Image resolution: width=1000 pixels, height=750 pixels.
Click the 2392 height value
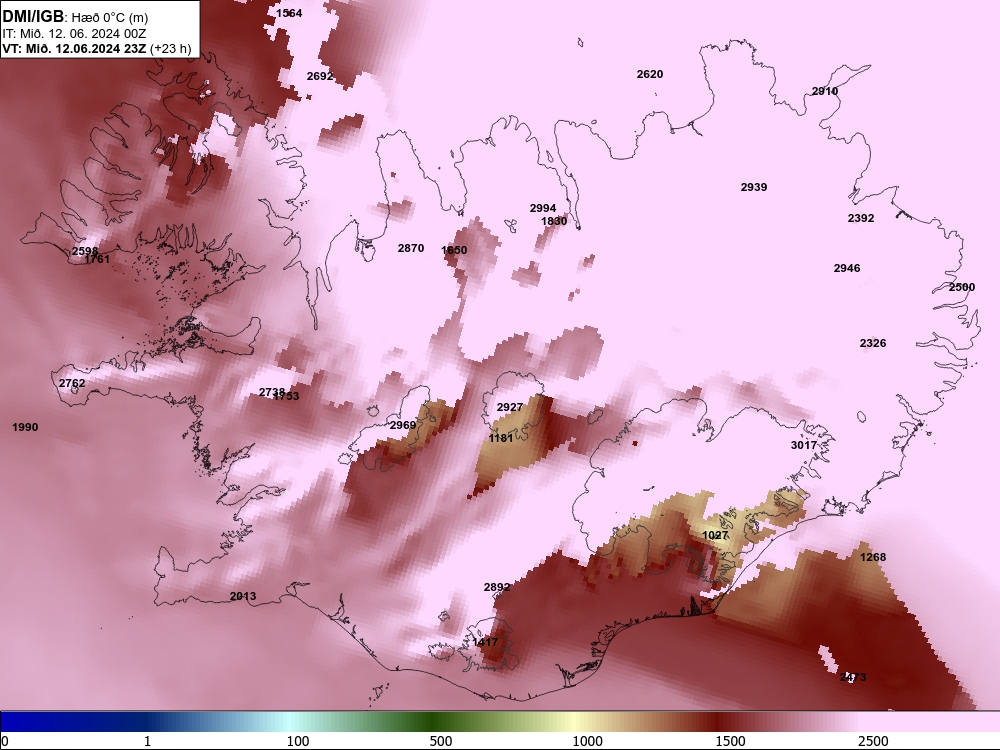pos(861,218)
